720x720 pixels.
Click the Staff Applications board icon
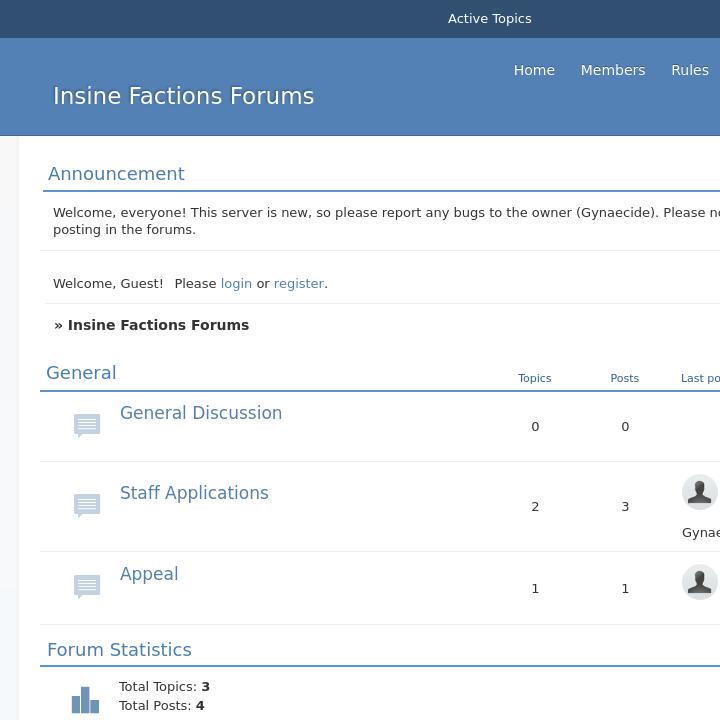(x=87, y=505)
